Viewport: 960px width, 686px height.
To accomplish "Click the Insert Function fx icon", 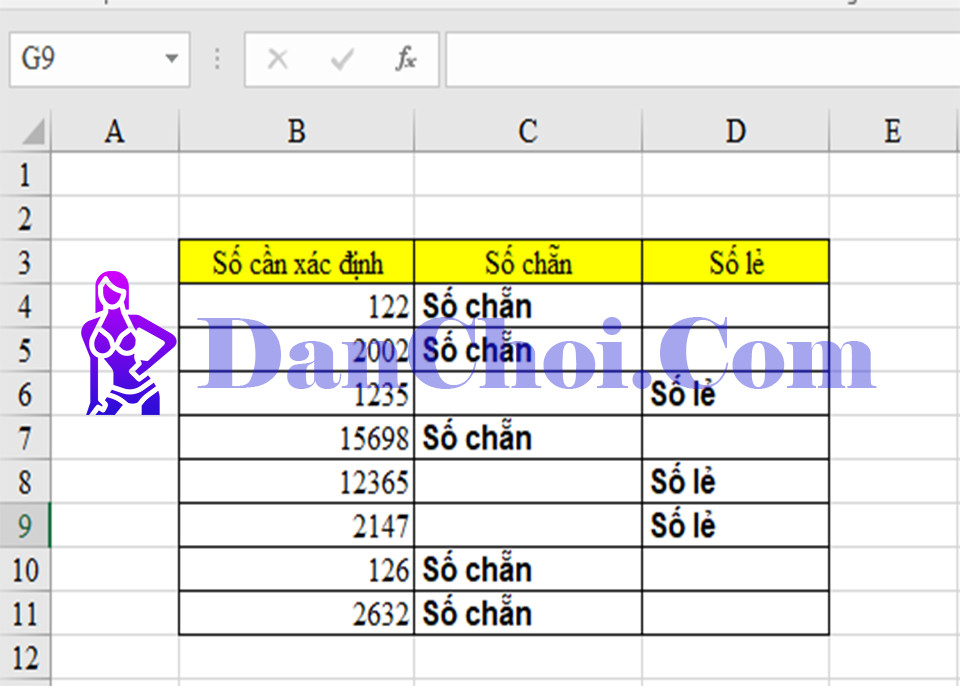I will click(x=403, y=59).
